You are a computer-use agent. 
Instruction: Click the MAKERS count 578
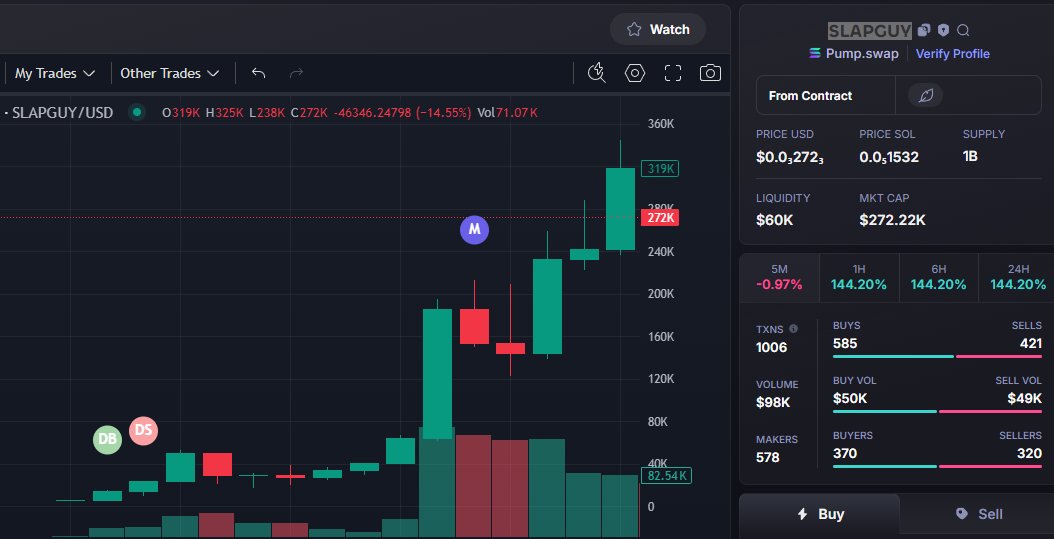[768, 458]
